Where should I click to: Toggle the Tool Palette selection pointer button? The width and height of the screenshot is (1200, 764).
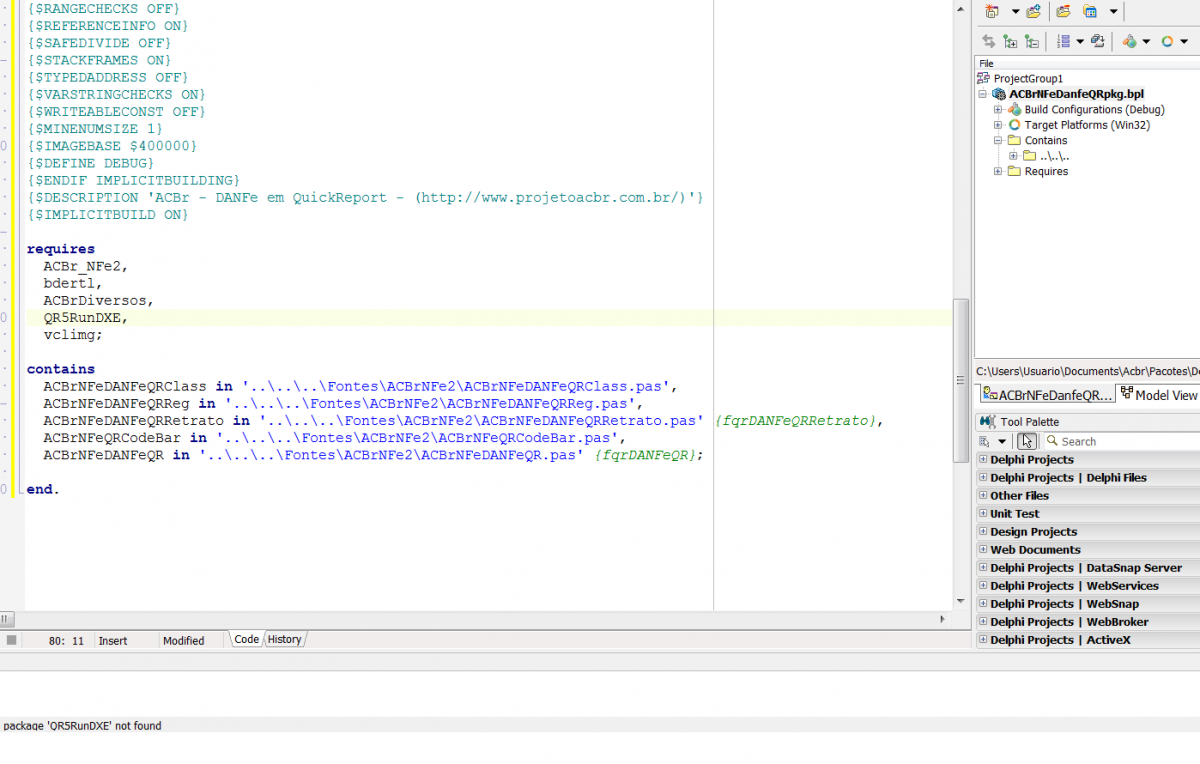(x=1027, y=441)
